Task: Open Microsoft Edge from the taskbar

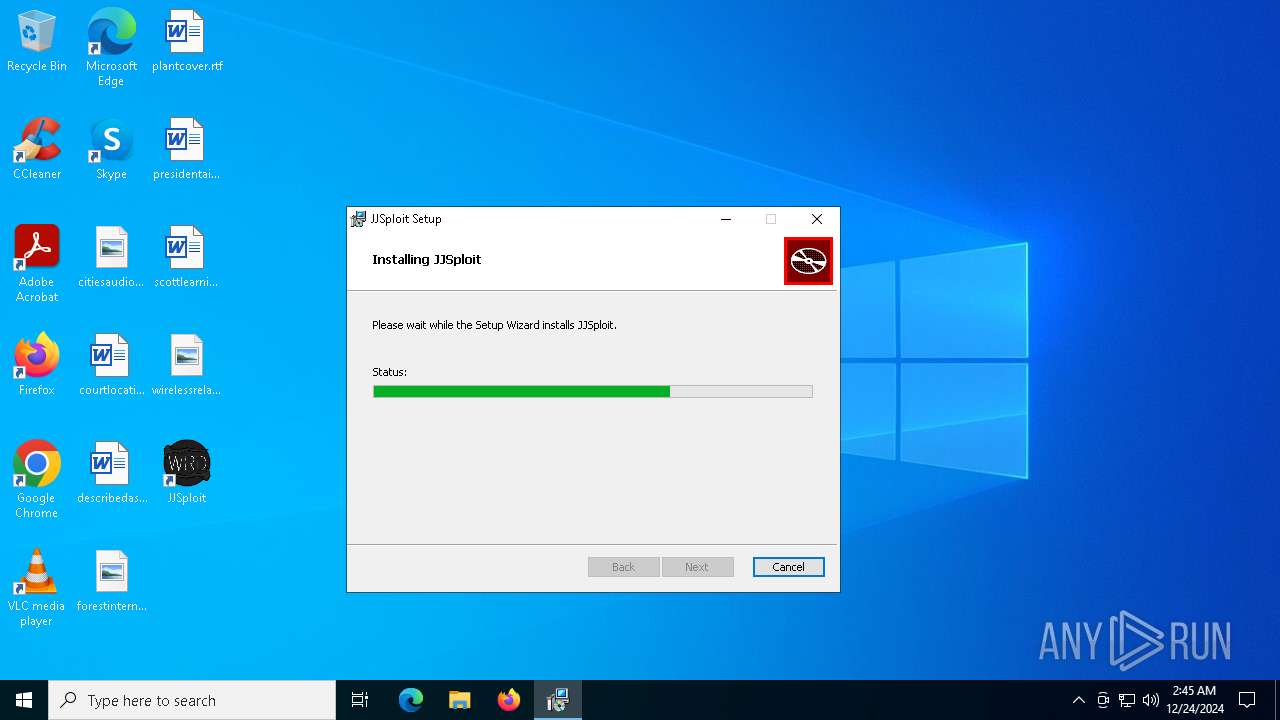Action: (411, 700)
